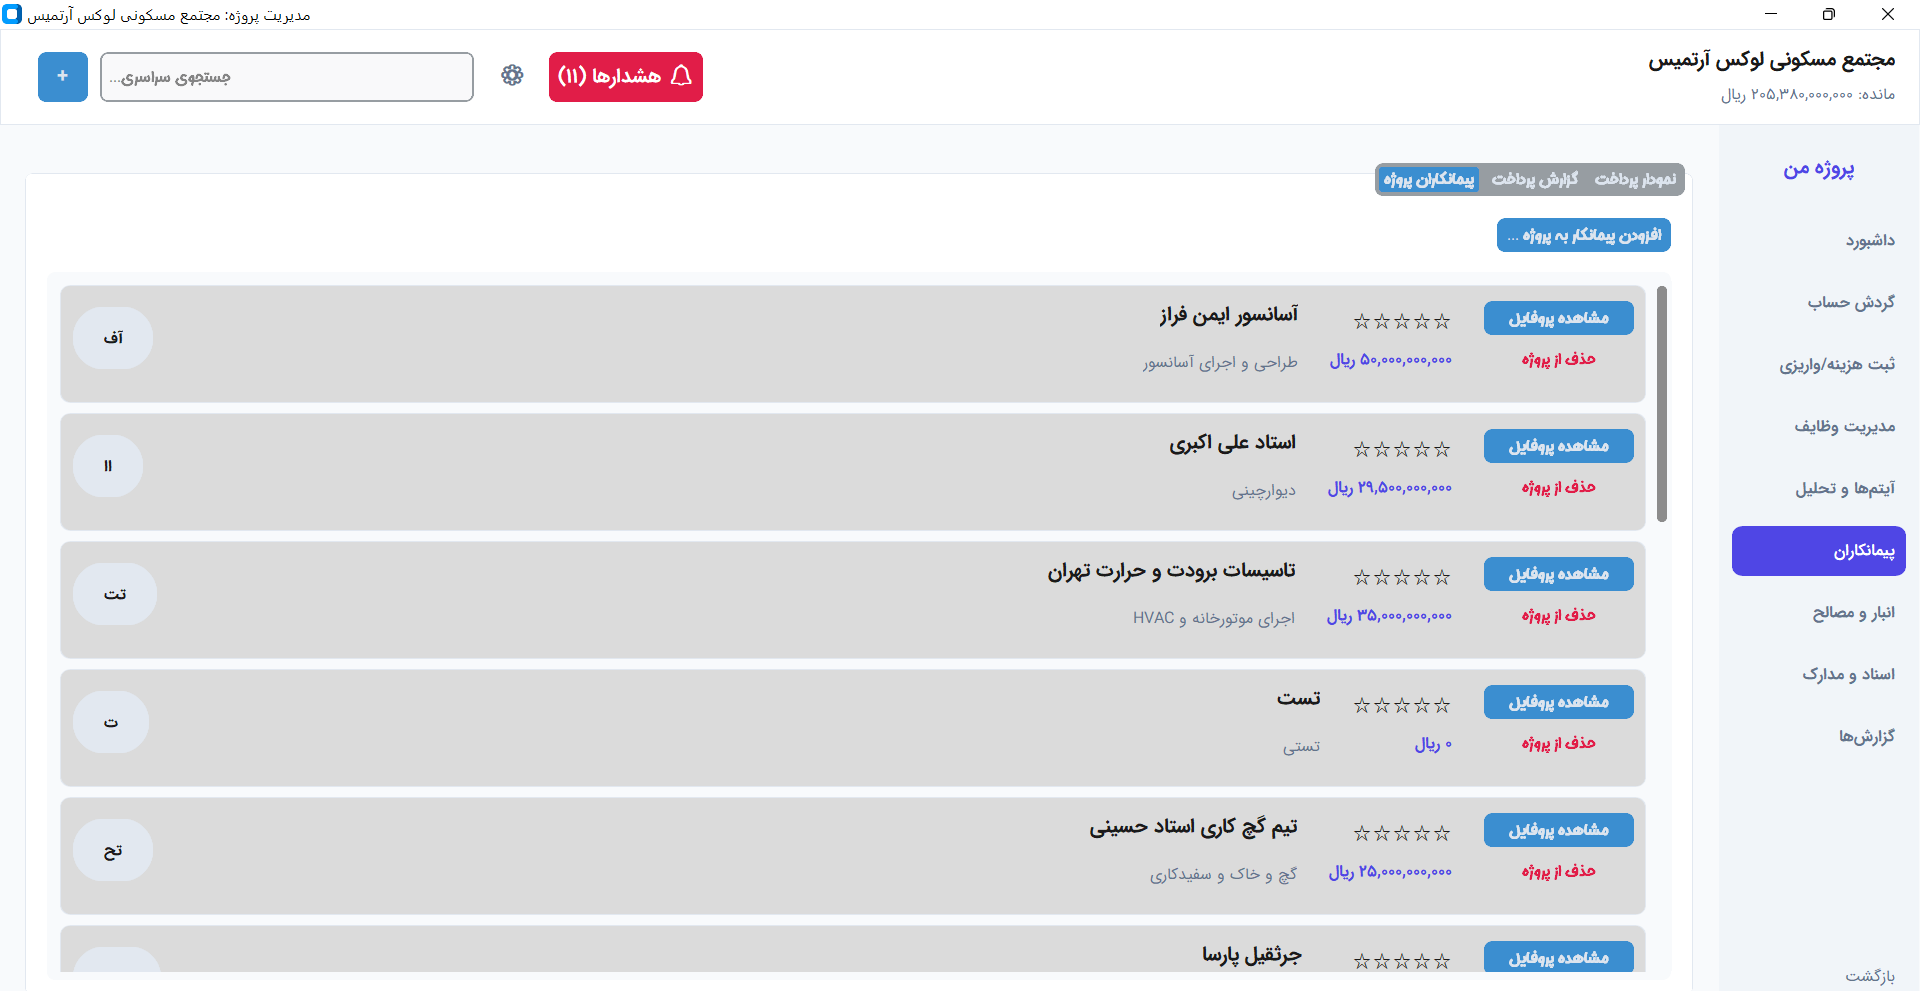The height and width of the screenshot is (991, 1920).
Task: Rate the تست contractor three stars
Action: pyautogui.click(x=1402, y=705)
